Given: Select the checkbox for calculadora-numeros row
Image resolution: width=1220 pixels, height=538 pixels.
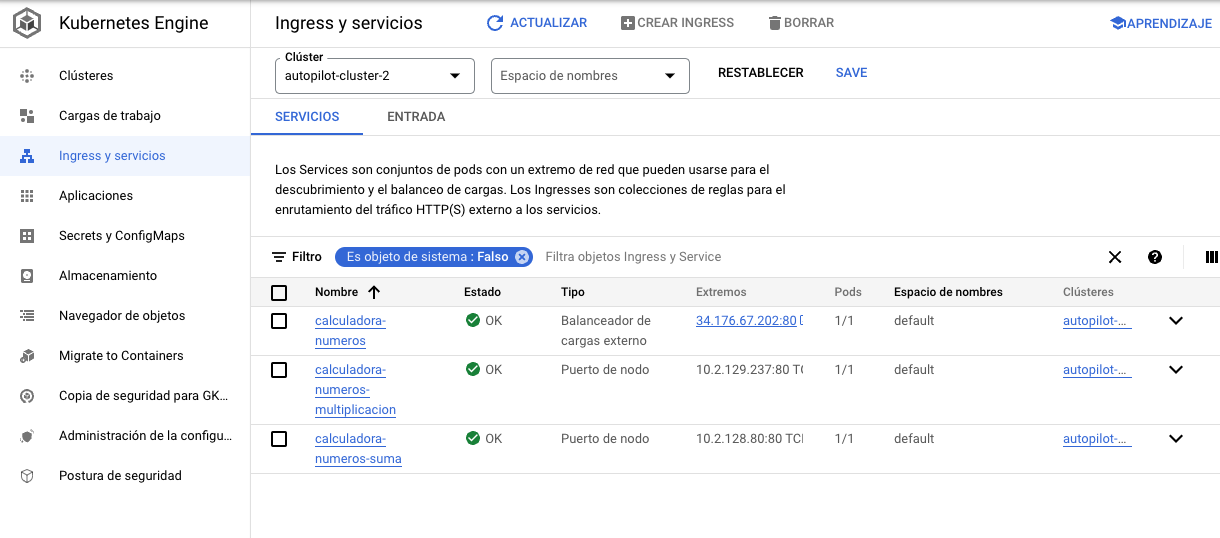Looking at the screenshot, I should [279, 321].
